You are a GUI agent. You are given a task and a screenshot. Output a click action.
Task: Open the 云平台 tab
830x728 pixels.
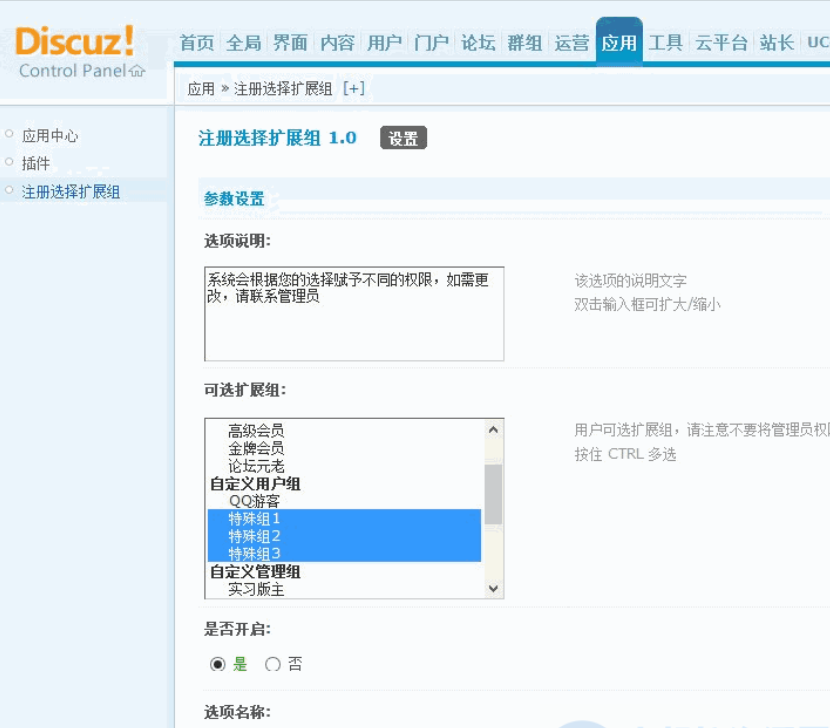pyautogui.click(x=722, y=44)
